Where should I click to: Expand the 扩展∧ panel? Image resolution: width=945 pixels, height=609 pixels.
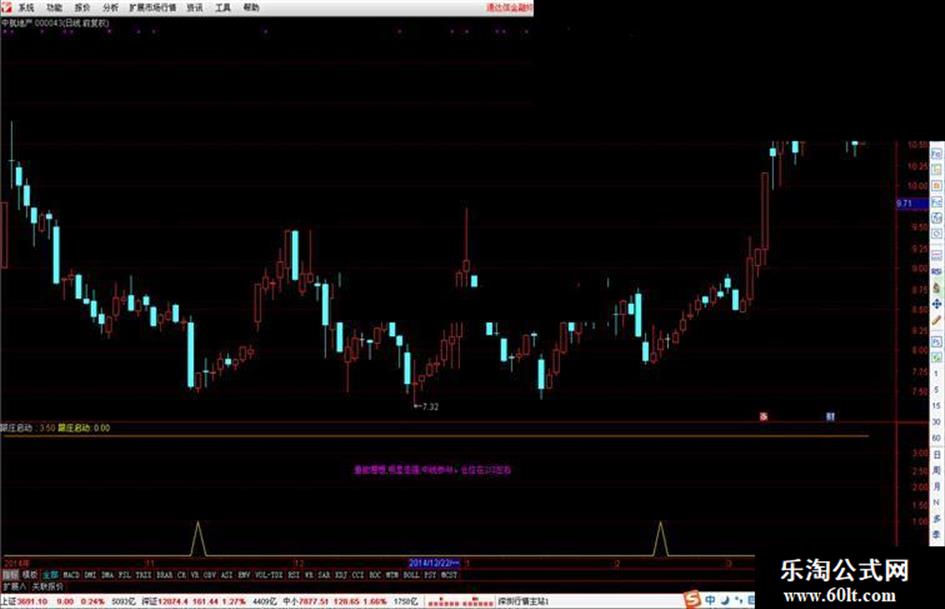[x=14, y=586]
